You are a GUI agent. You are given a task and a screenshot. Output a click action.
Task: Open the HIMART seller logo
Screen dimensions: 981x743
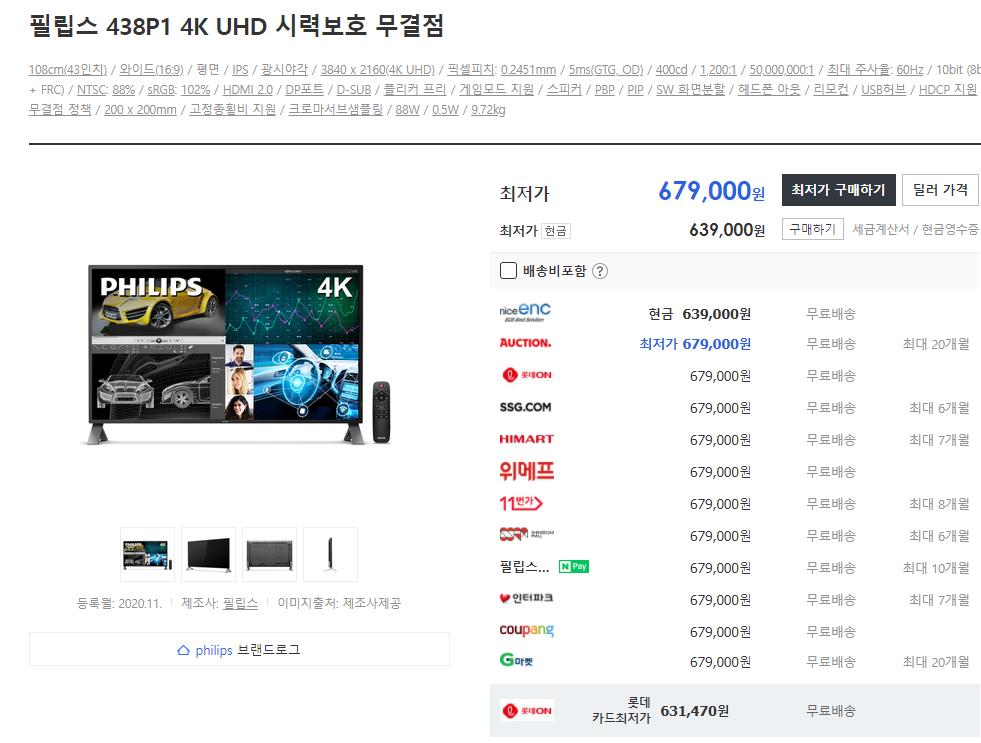coord(526,439)
